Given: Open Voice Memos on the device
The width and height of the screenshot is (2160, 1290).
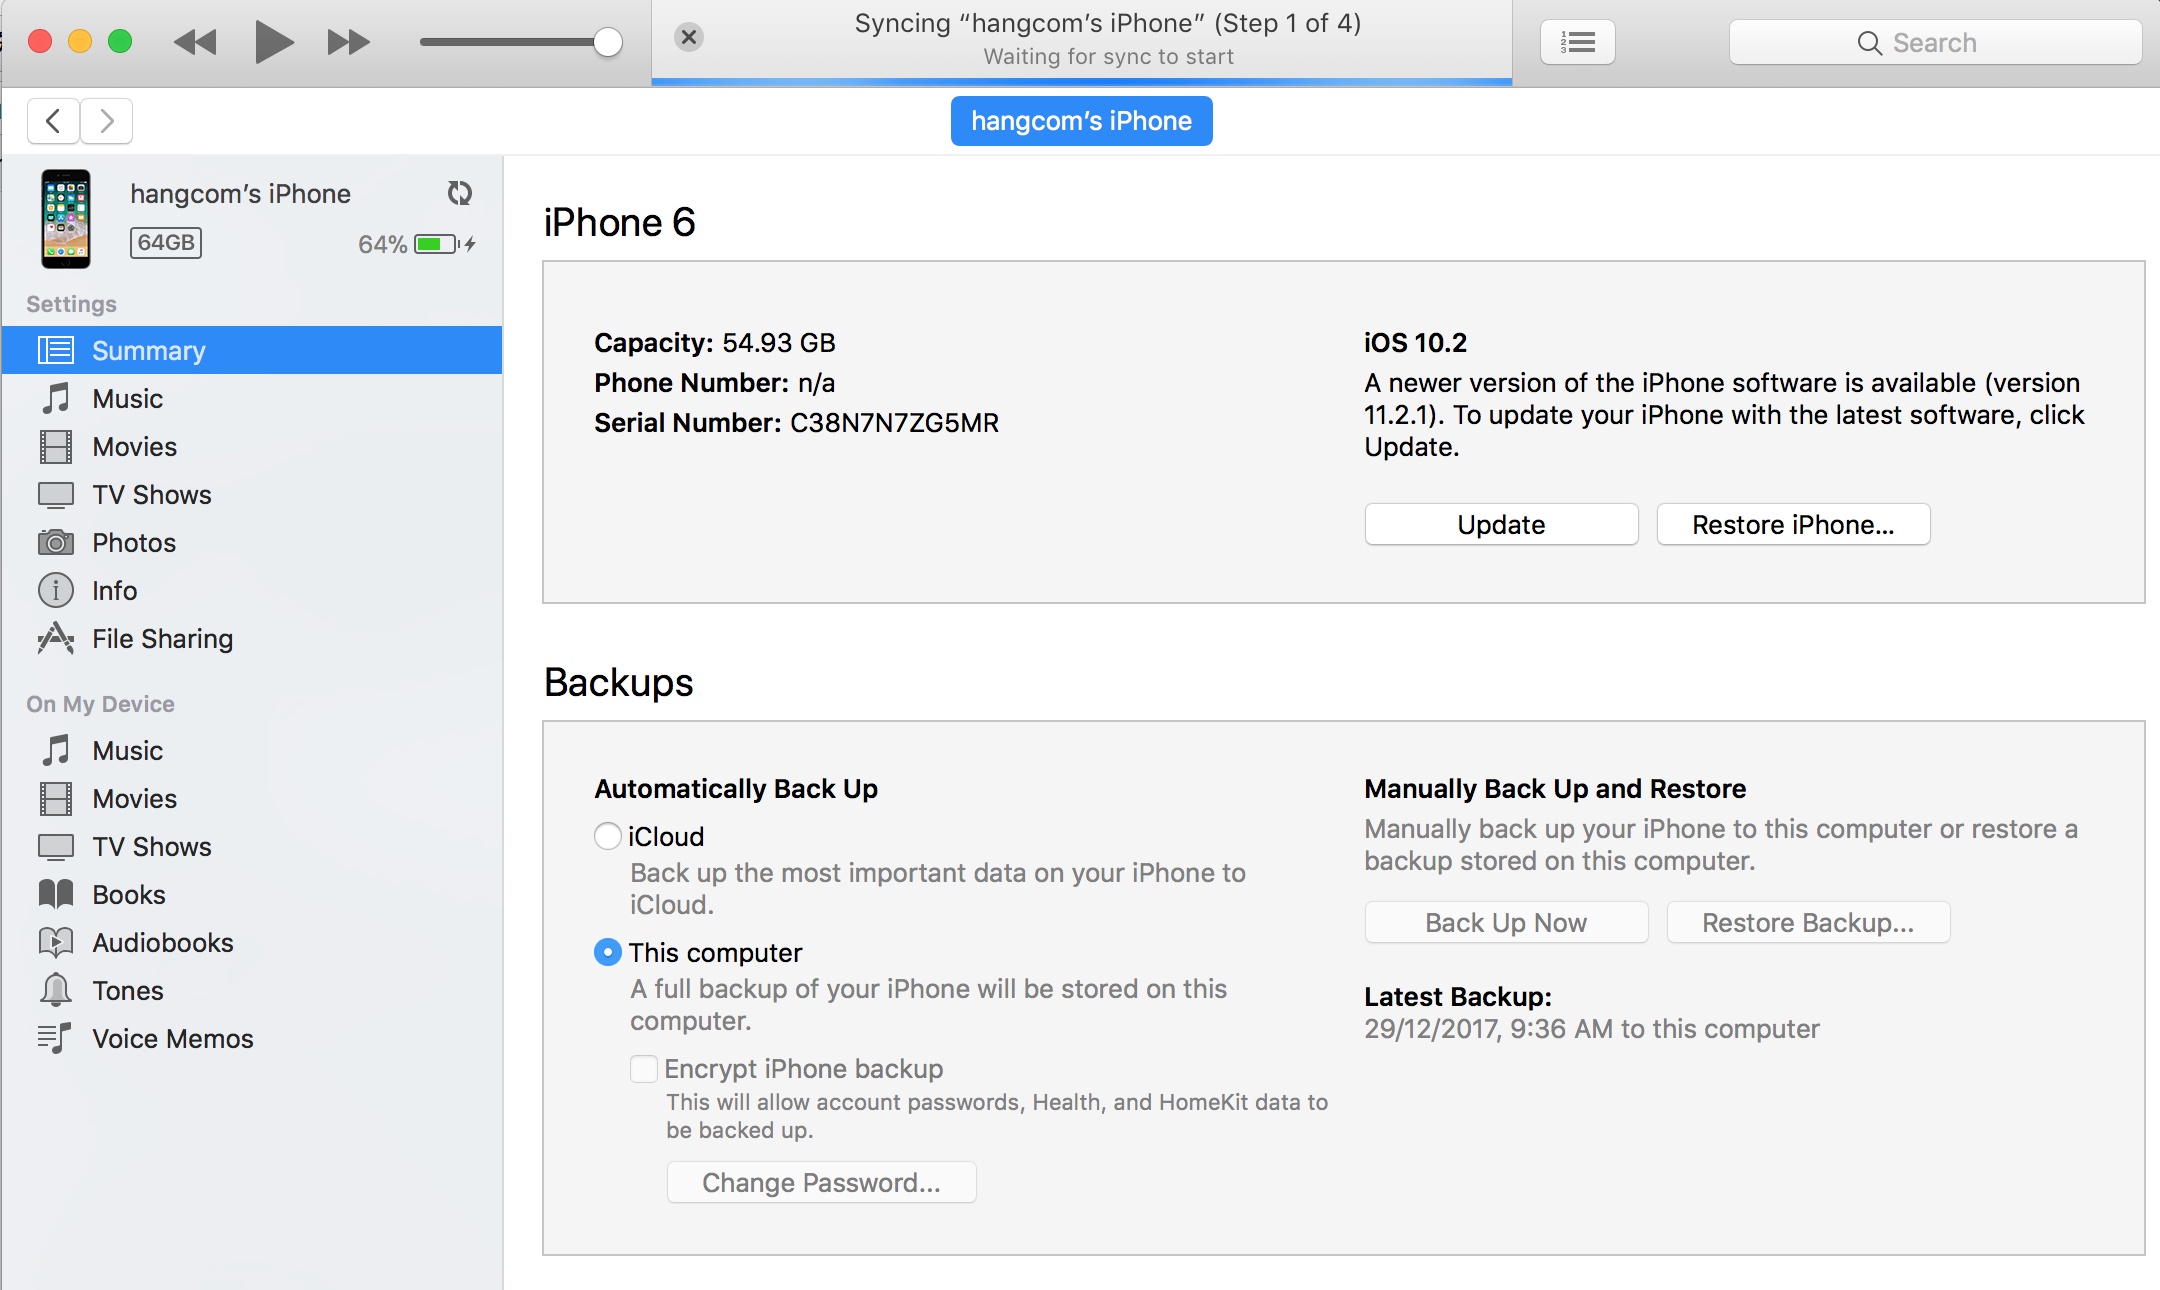Looking at the screenshot, I should click(x=172, y=1039).
